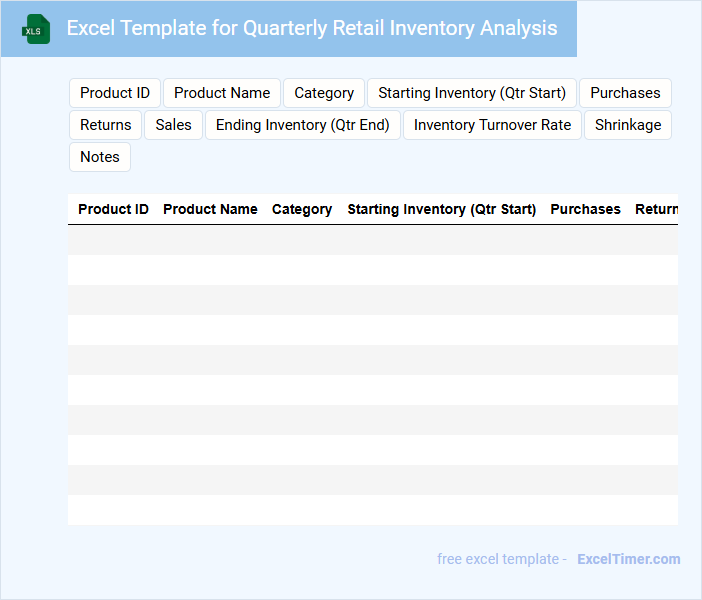Viewport: 702px width, 600px height.
Task: Click the Product Name column header
Action: [210, 209]
